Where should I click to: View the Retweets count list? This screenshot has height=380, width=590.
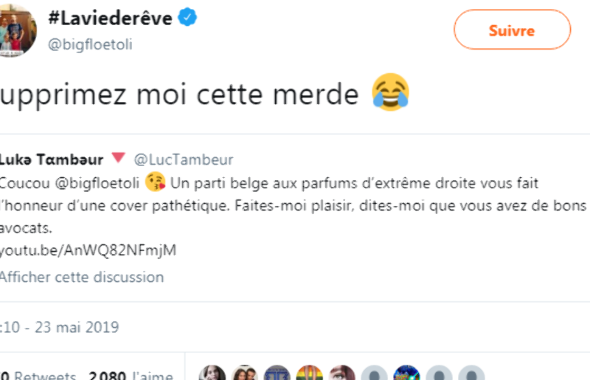pos(38,375)
